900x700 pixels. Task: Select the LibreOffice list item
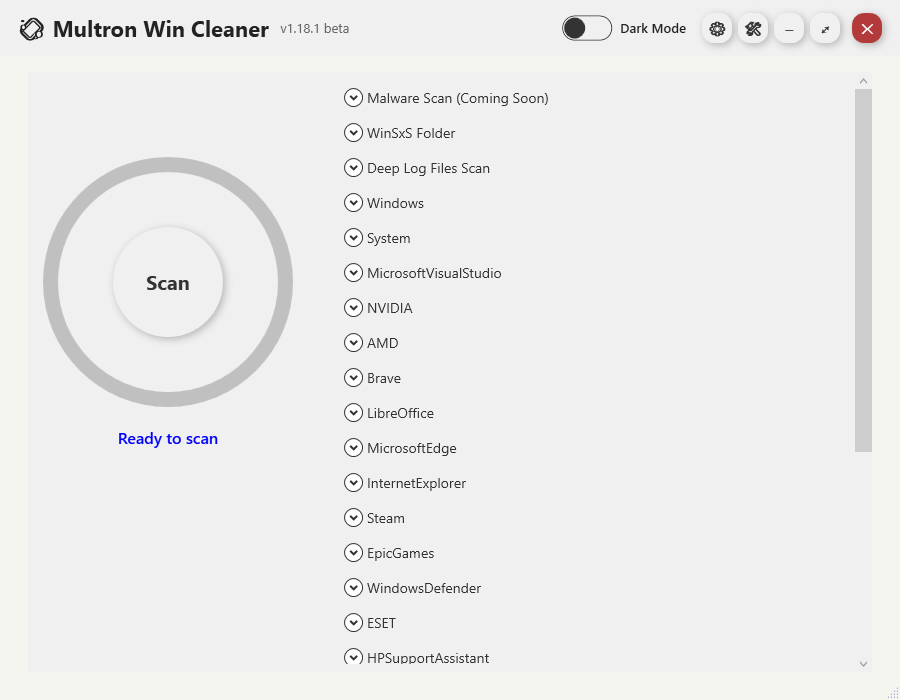(x=400, y=413)
